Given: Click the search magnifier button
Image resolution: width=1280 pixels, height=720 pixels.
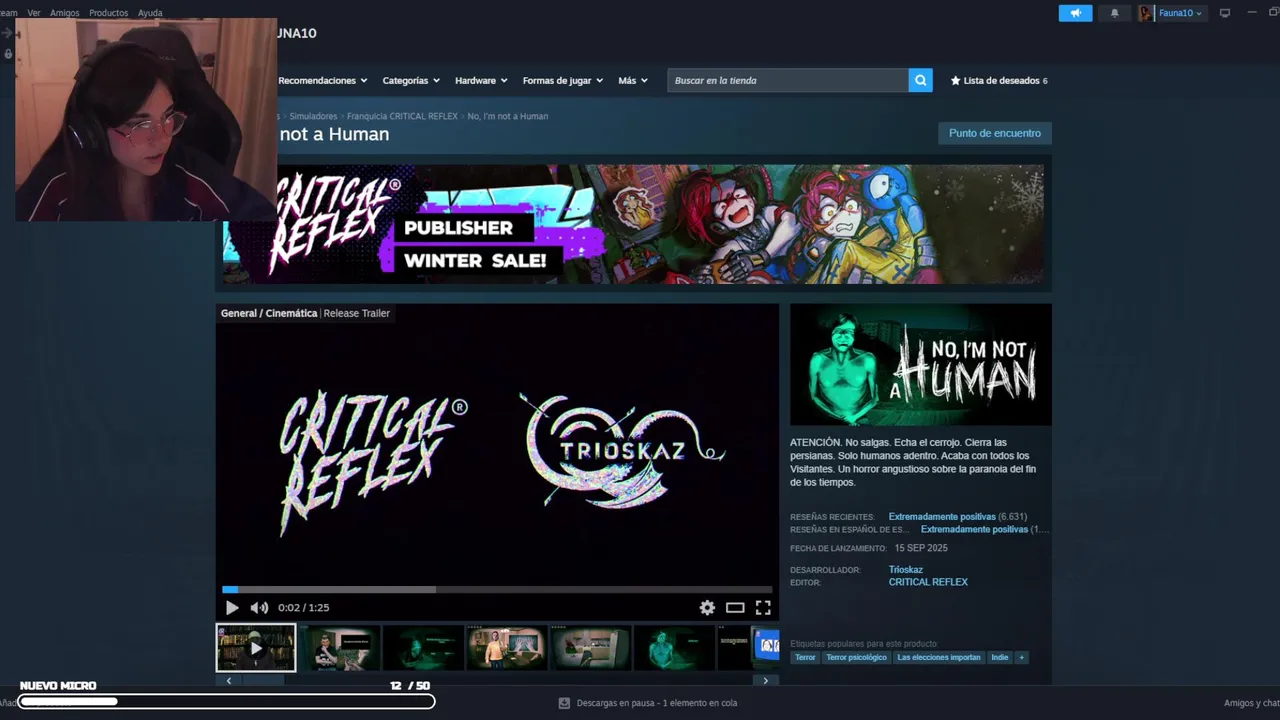Looking at the screenshot, I should 920,80.
